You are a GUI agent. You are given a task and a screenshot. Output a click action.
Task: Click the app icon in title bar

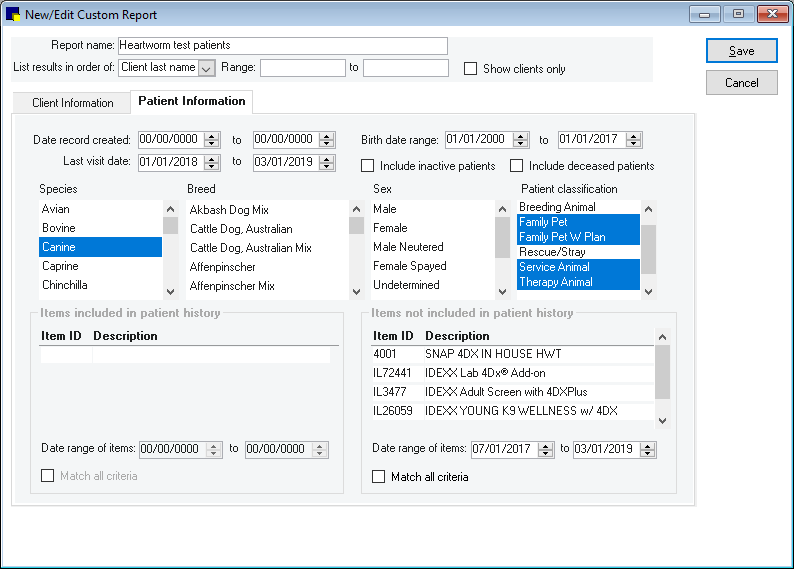pyautogui.click(x=12, y=14)
